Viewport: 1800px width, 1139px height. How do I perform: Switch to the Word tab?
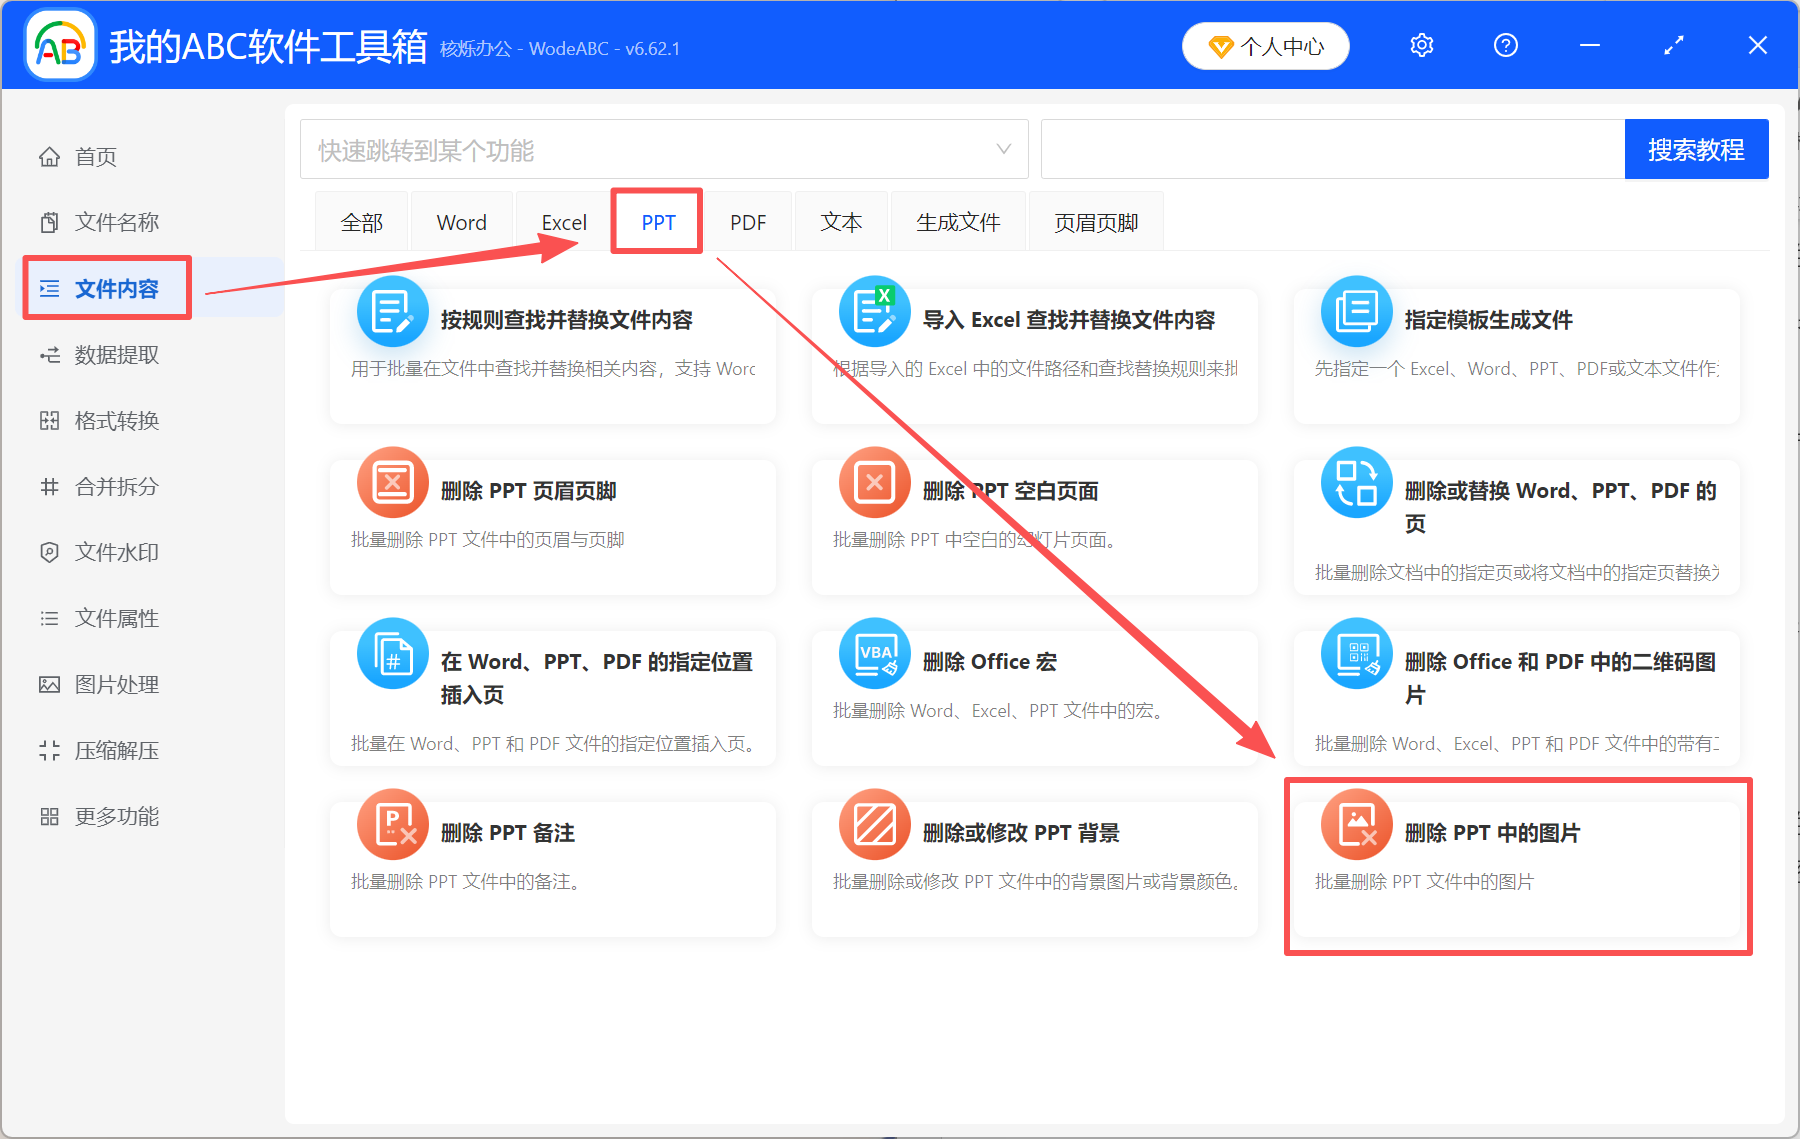coord(461,221)
